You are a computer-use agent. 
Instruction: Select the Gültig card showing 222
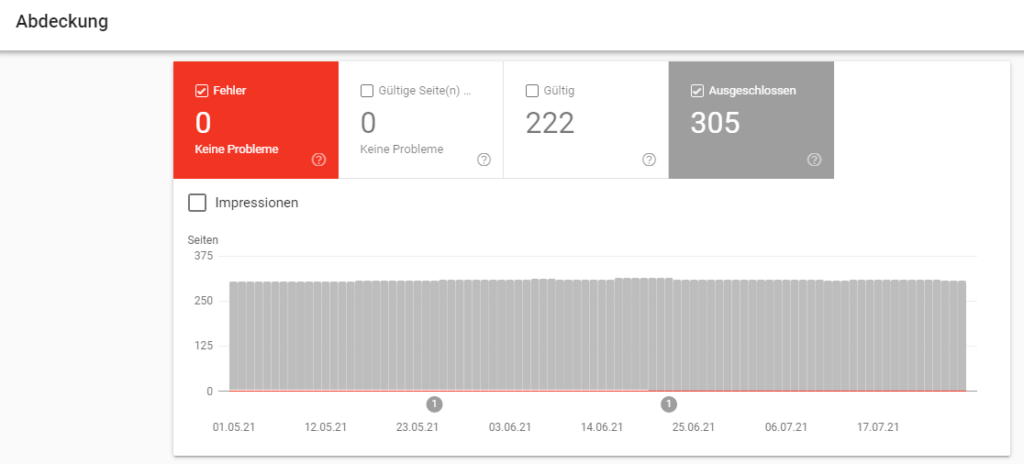pyautogui.click(x=585, y=122)
